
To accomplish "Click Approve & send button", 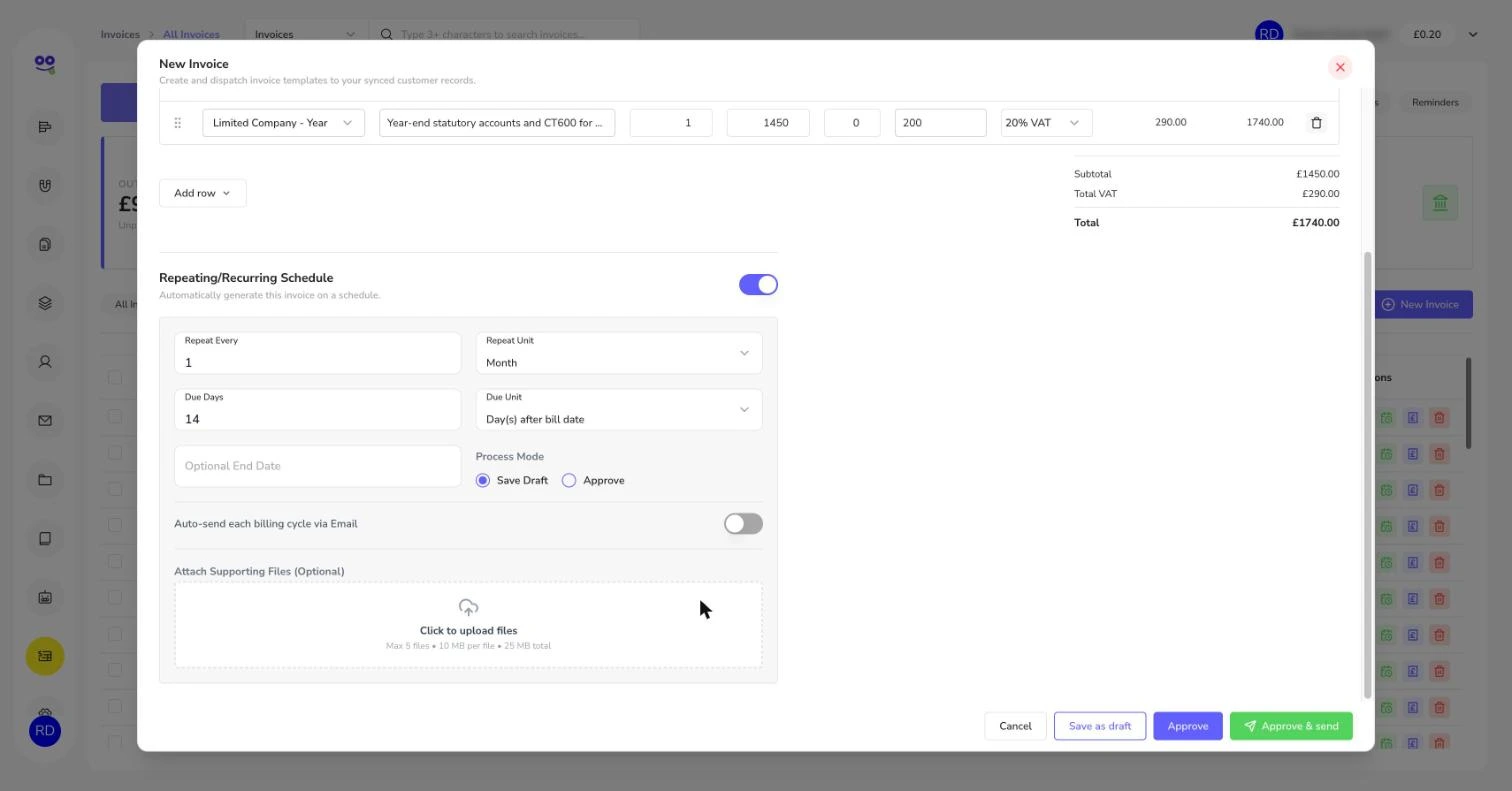I will (x=1291, y=726).
